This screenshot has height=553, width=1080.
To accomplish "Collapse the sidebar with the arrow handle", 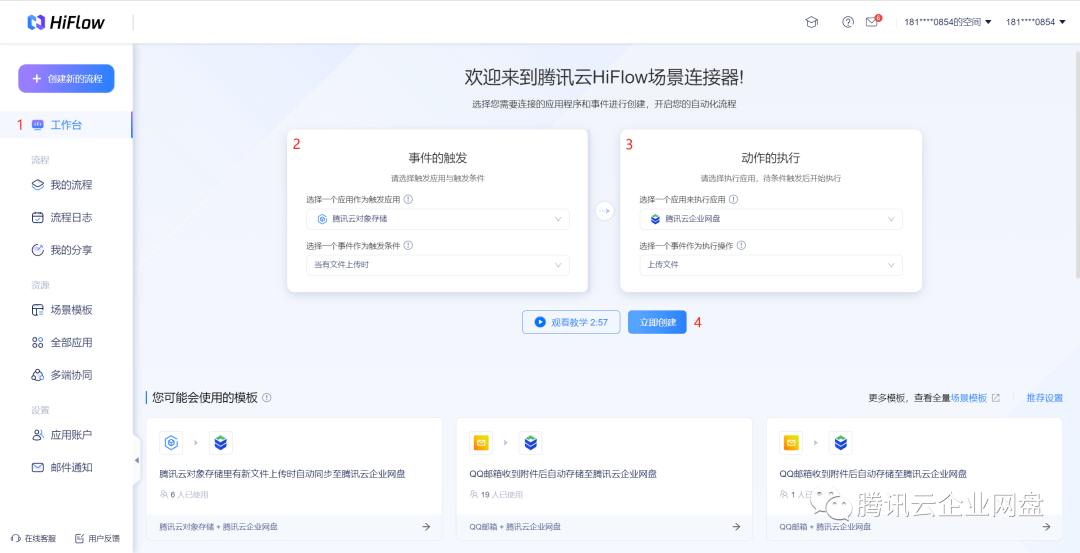I will pyautogui.click(x=136, y=460).
